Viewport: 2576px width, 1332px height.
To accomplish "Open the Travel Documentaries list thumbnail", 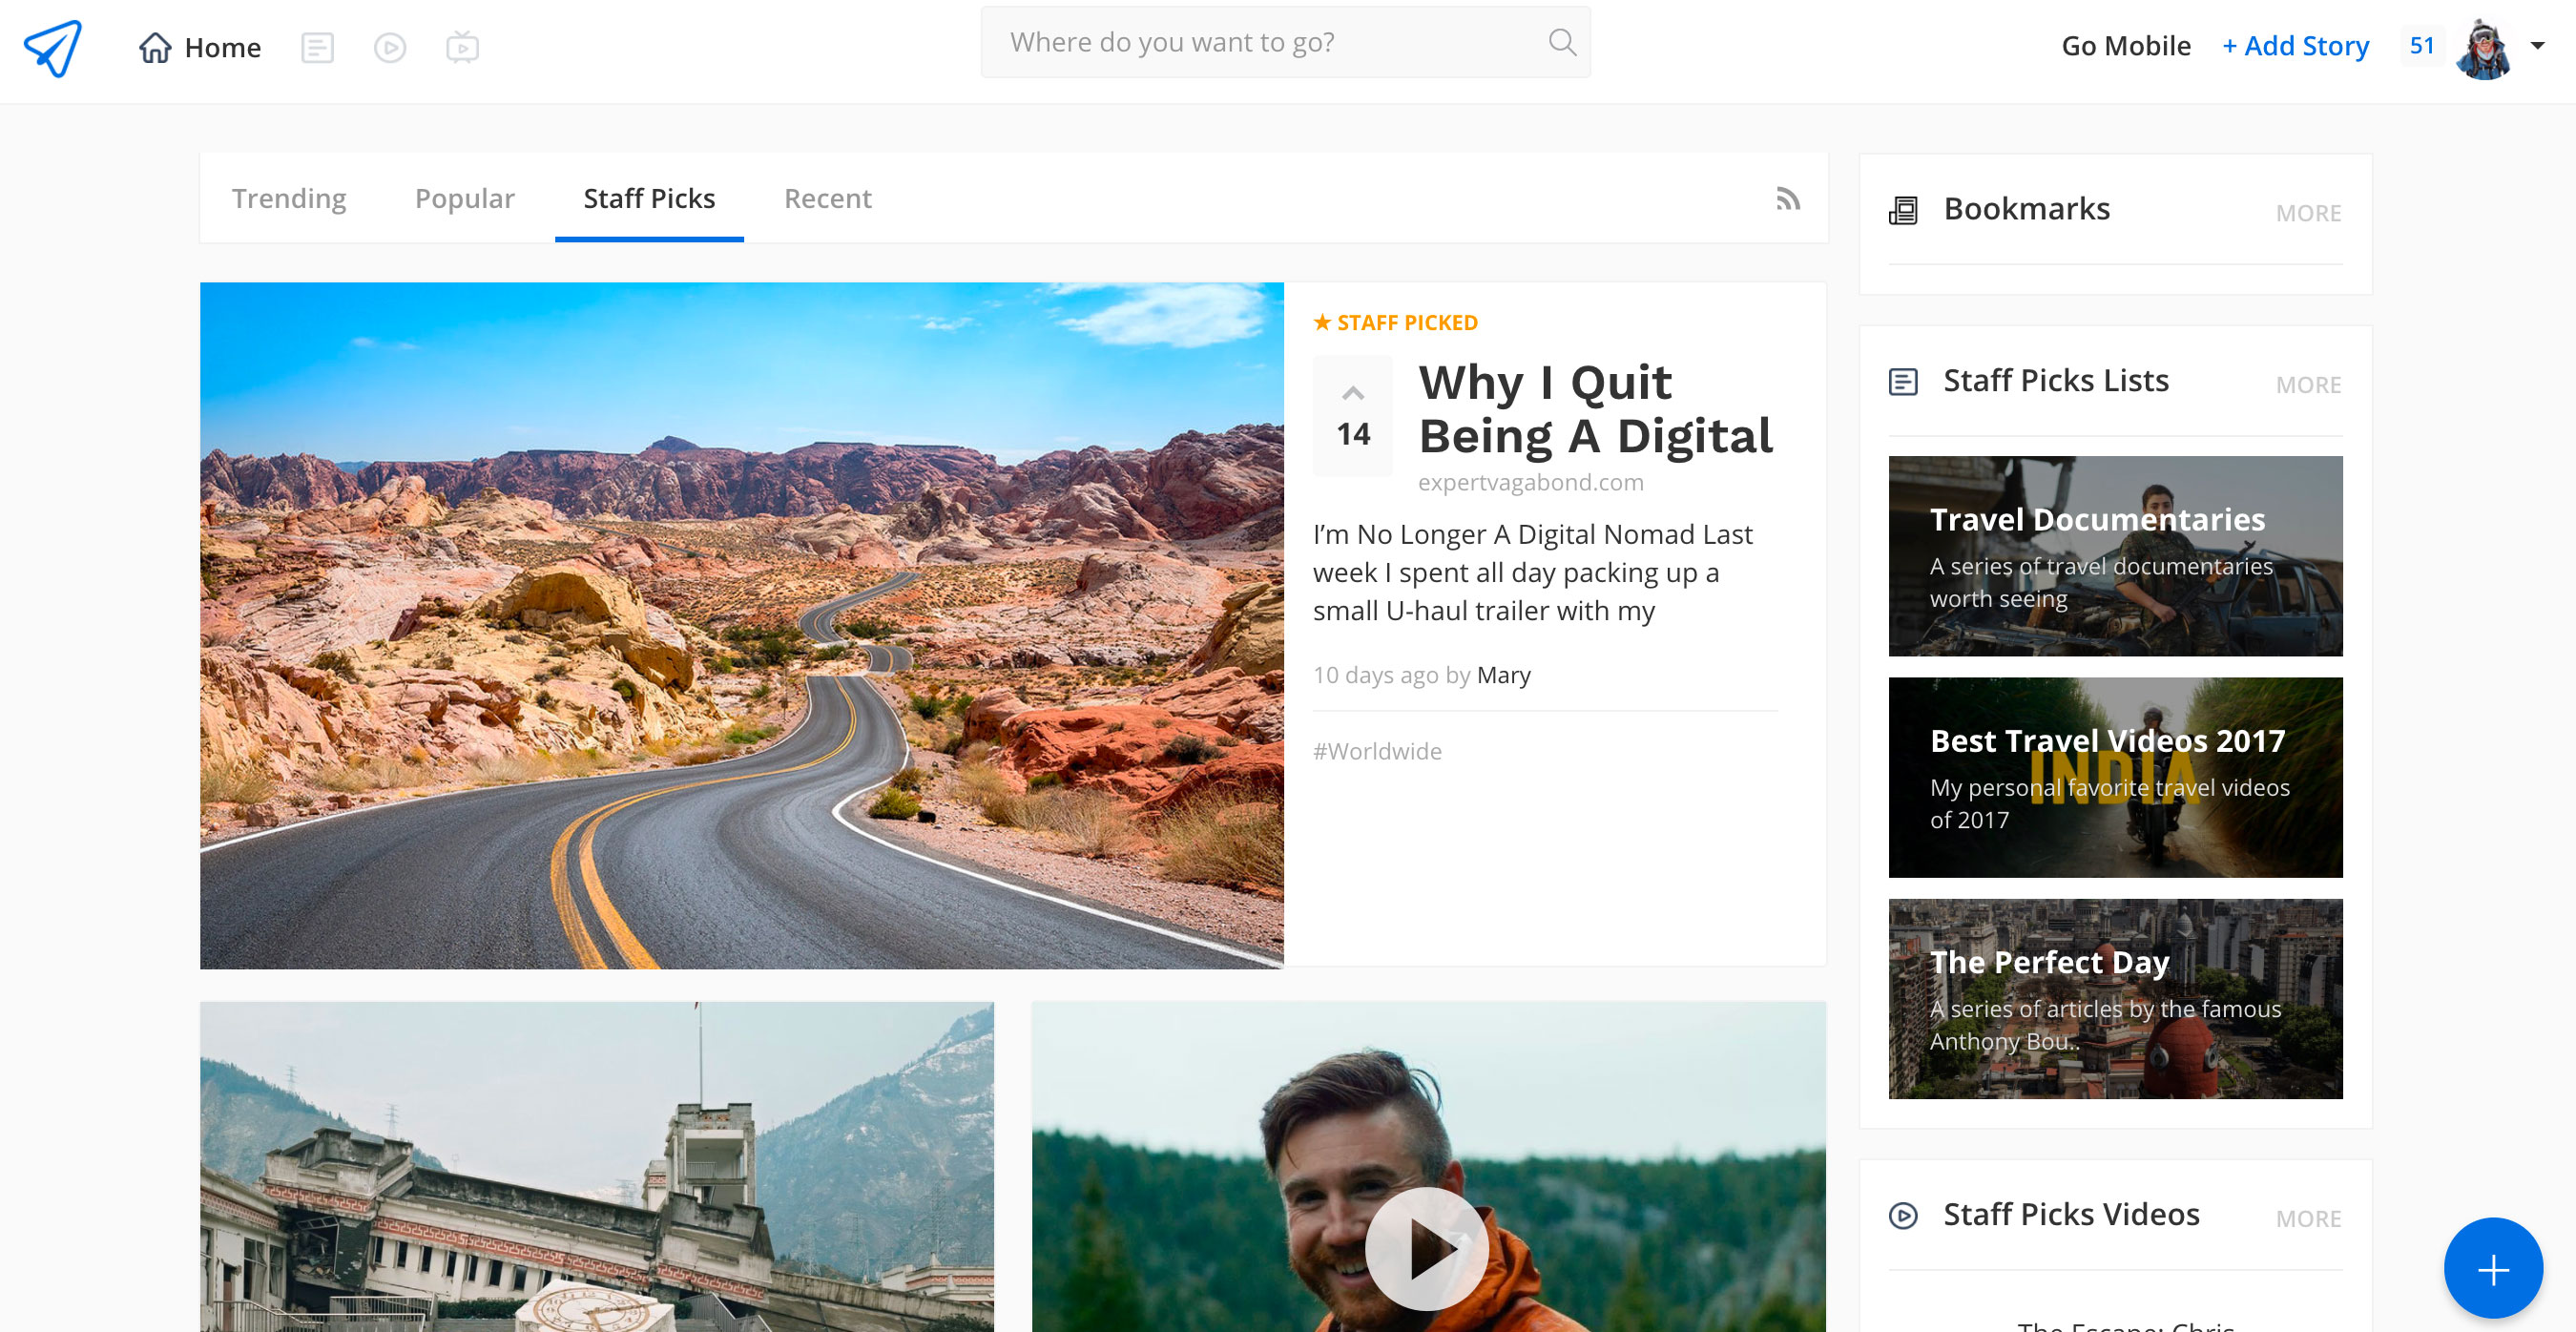I will pyautogui.click(x=2115, y=556).
